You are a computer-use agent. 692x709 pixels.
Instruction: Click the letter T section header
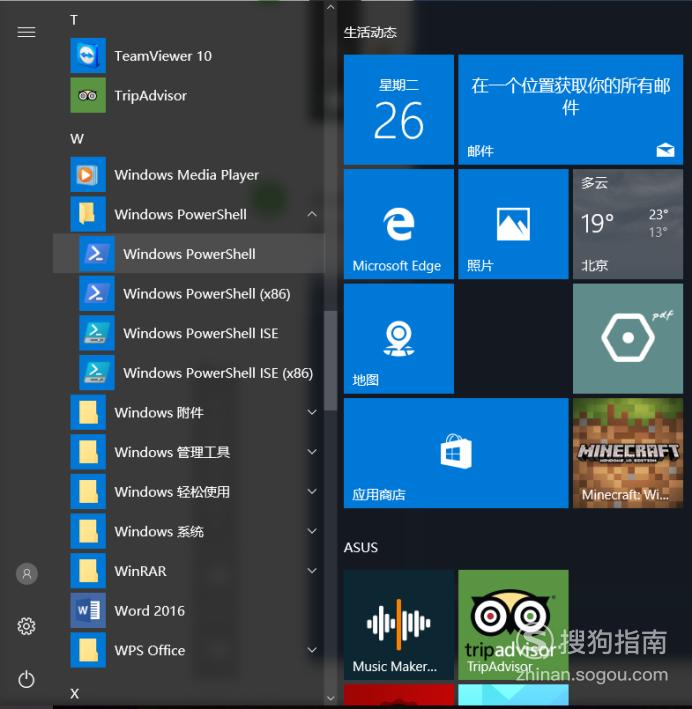pyautogui.click(x=74, y=20)
